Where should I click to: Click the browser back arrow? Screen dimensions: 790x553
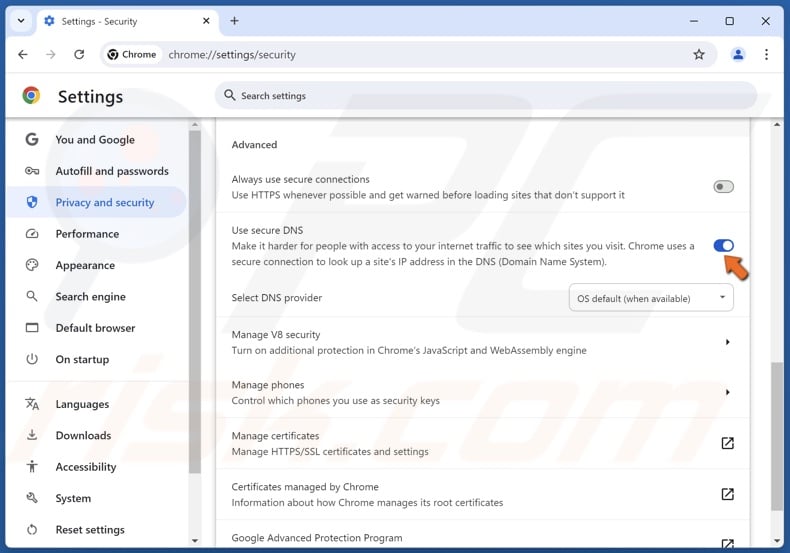point(23,54)
